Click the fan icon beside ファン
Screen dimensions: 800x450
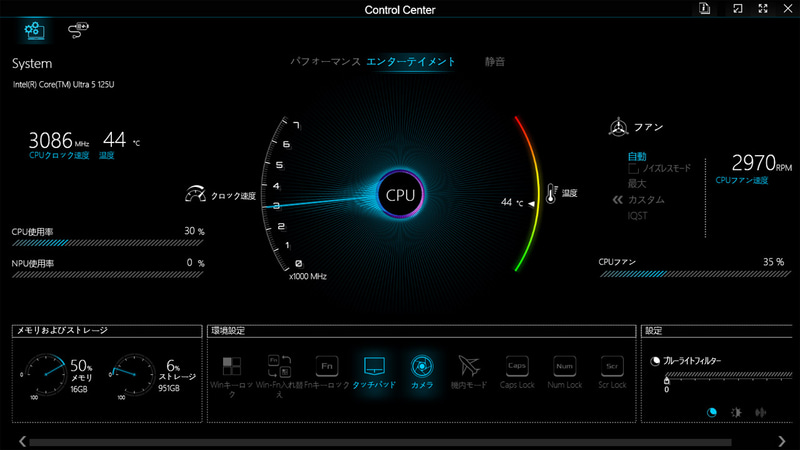pyautogui.click(x=618, y=127)
